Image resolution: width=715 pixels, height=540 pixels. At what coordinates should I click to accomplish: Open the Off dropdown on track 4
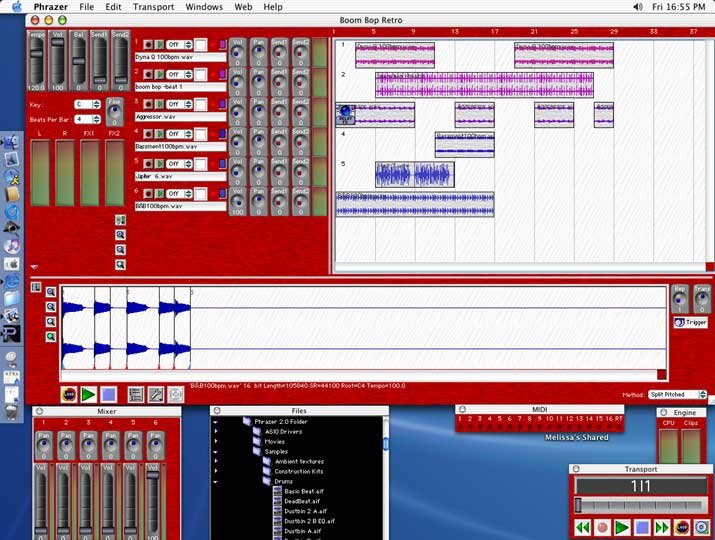179,134
